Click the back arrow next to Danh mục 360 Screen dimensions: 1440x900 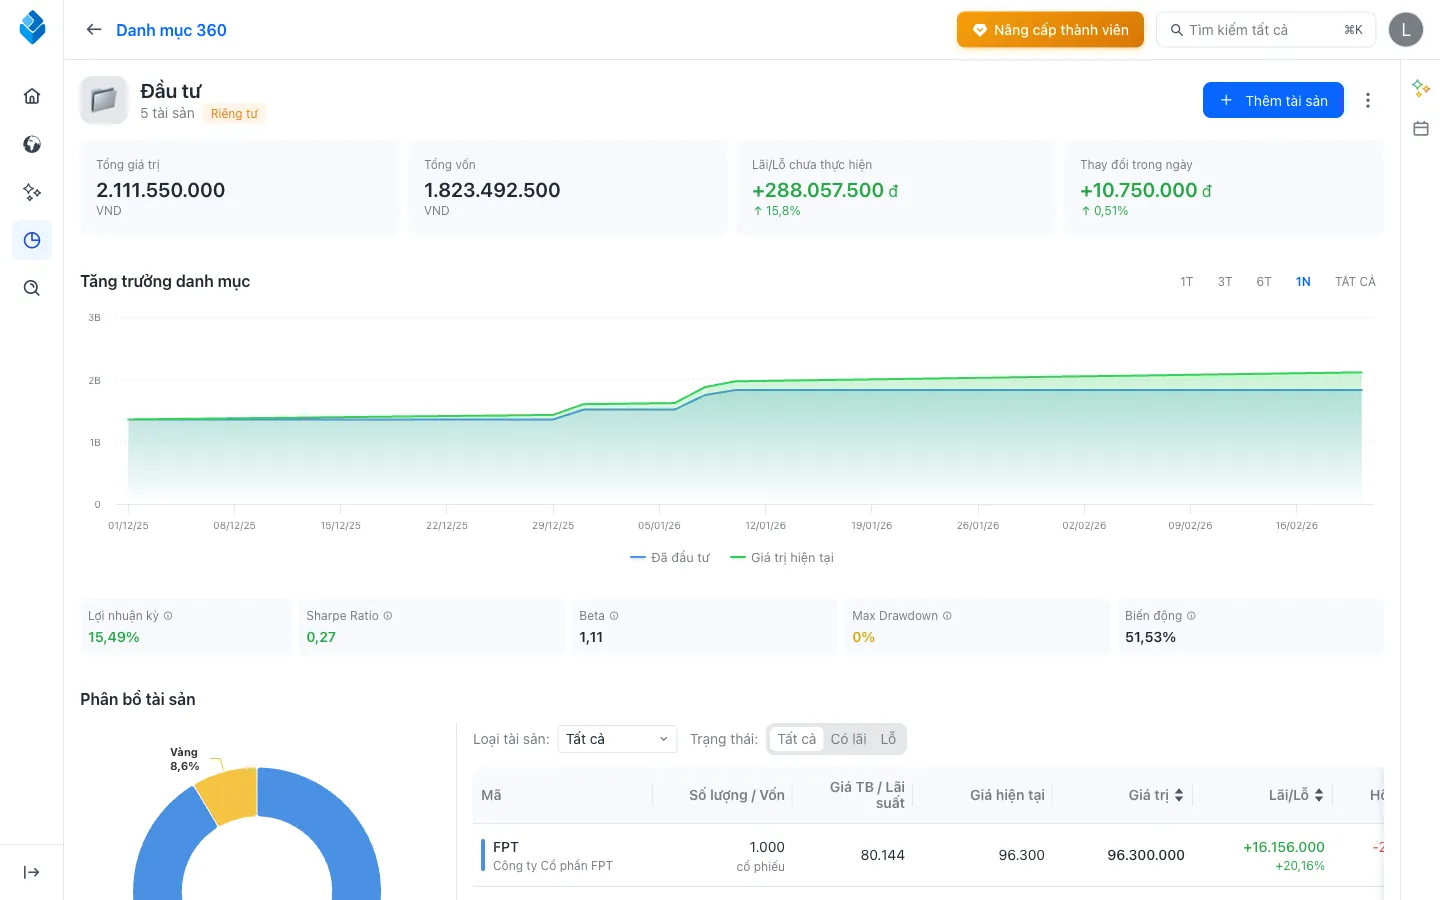coord(93,29)
